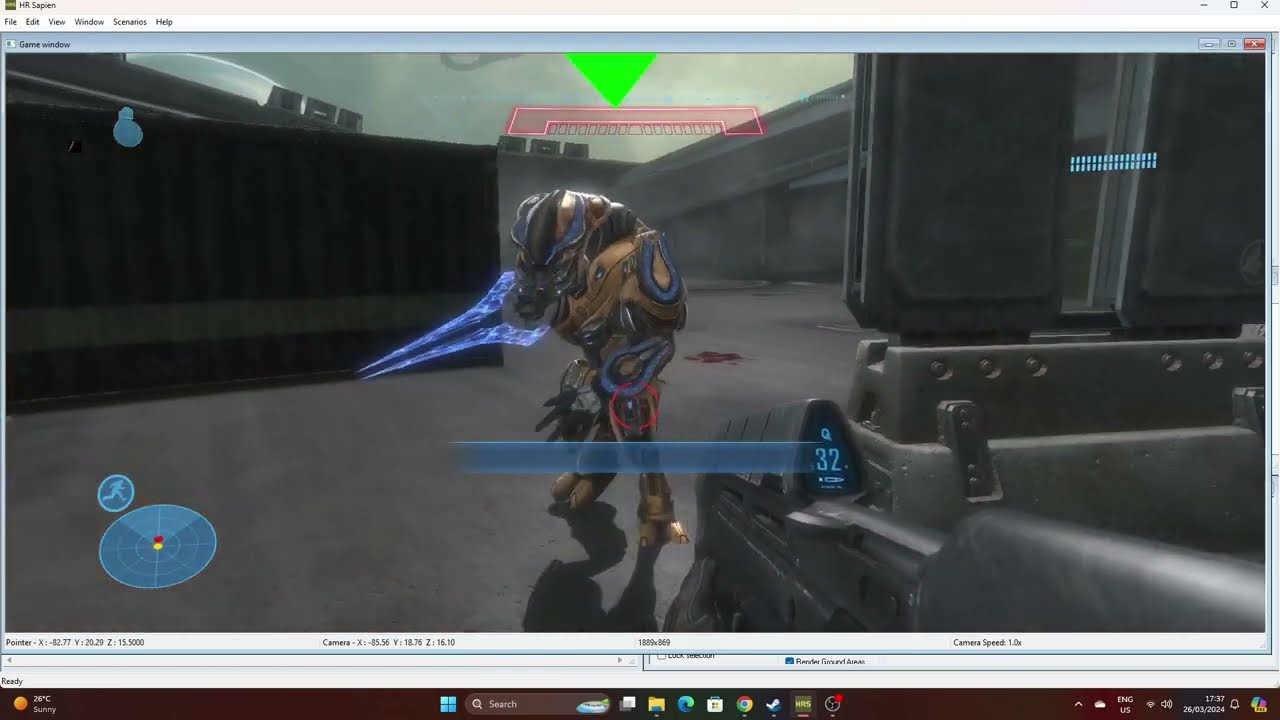
Task: Open the View menu
Action: click(x=57, y=22)
